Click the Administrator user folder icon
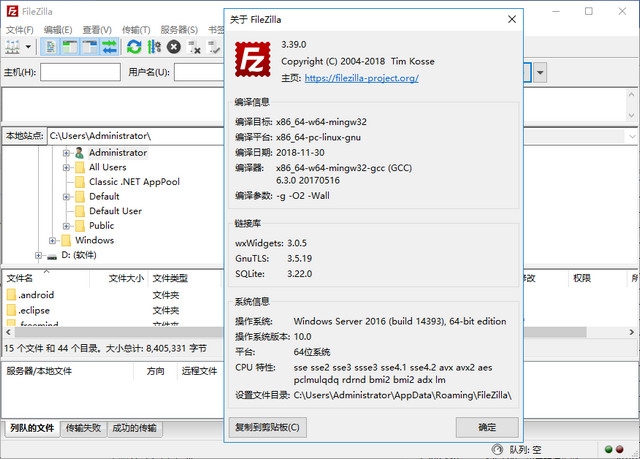This screenshot has height=459, width=640. coord(79,153)
